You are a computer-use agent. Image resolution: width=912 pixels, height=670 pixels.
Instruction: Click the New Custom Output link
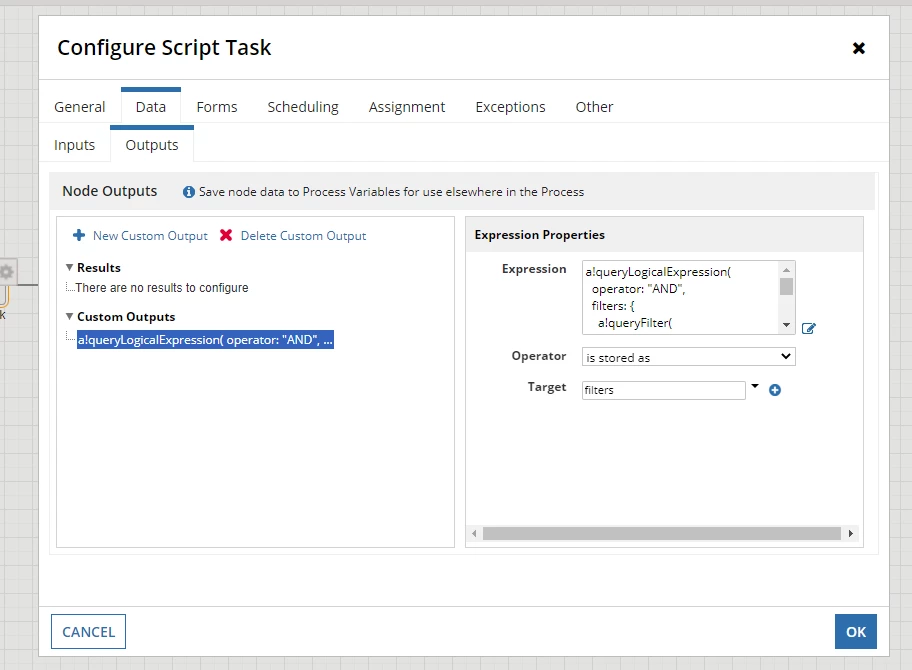click(x=150, y=236)
